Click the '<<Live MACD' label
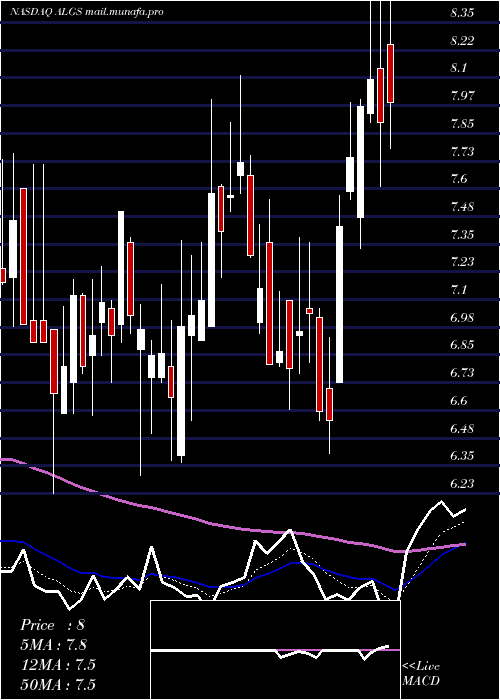Viewport: 500px width, 700px height. point(421,674)
